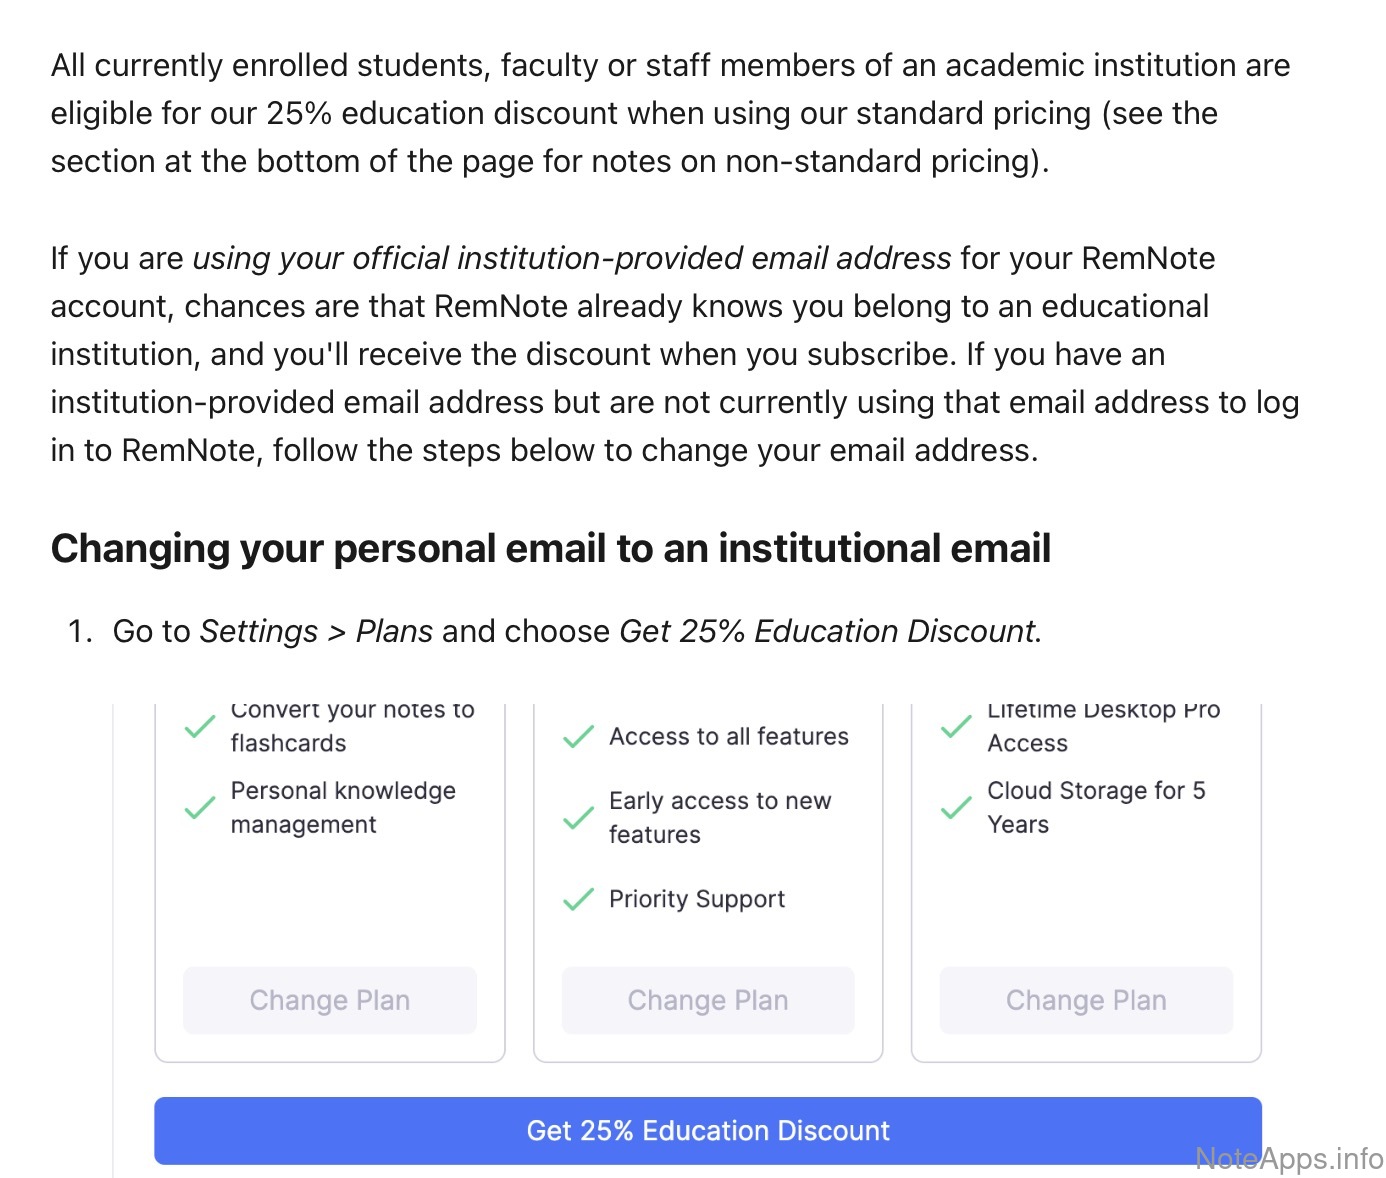Click checkmark next to Lifetime Desktop Pro Access

(956, 727)
